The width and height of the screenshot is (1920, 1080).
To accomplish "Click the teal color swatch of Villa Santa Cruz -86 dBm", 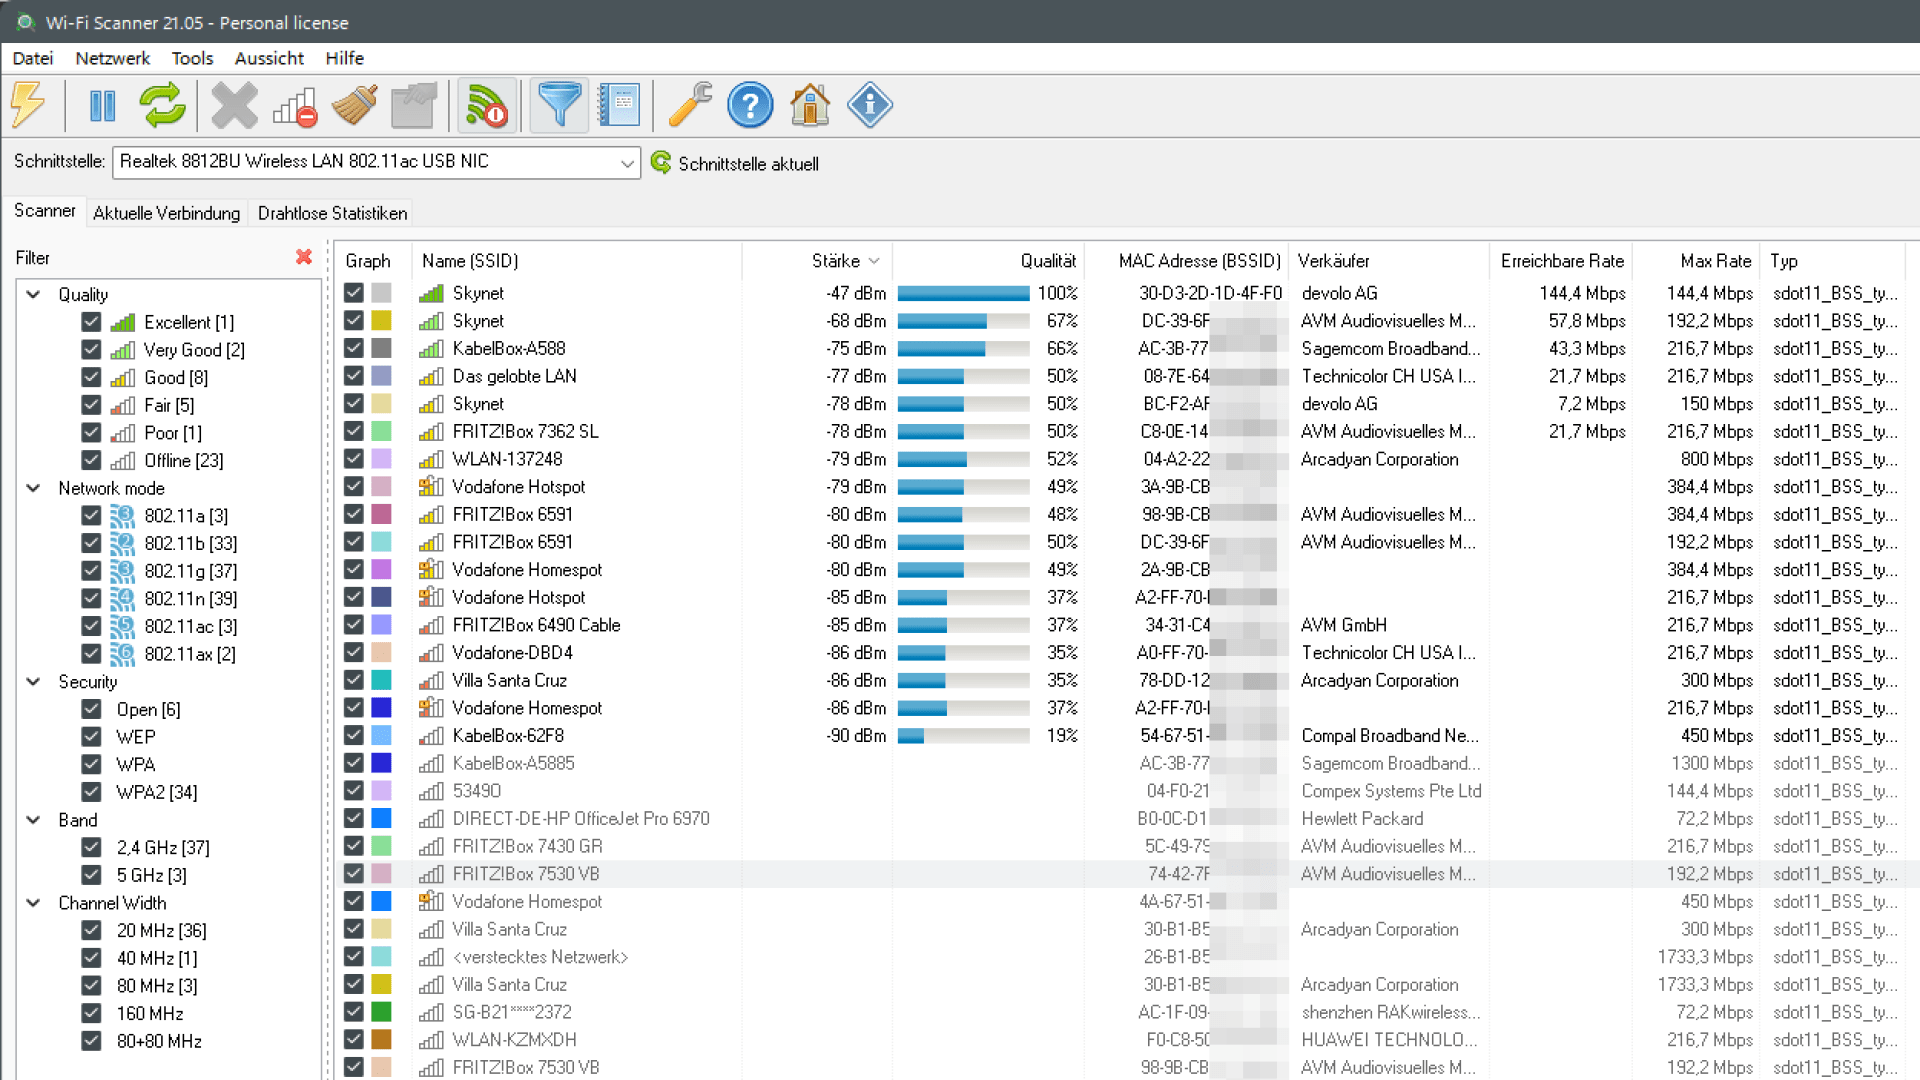I will (381, 680).
